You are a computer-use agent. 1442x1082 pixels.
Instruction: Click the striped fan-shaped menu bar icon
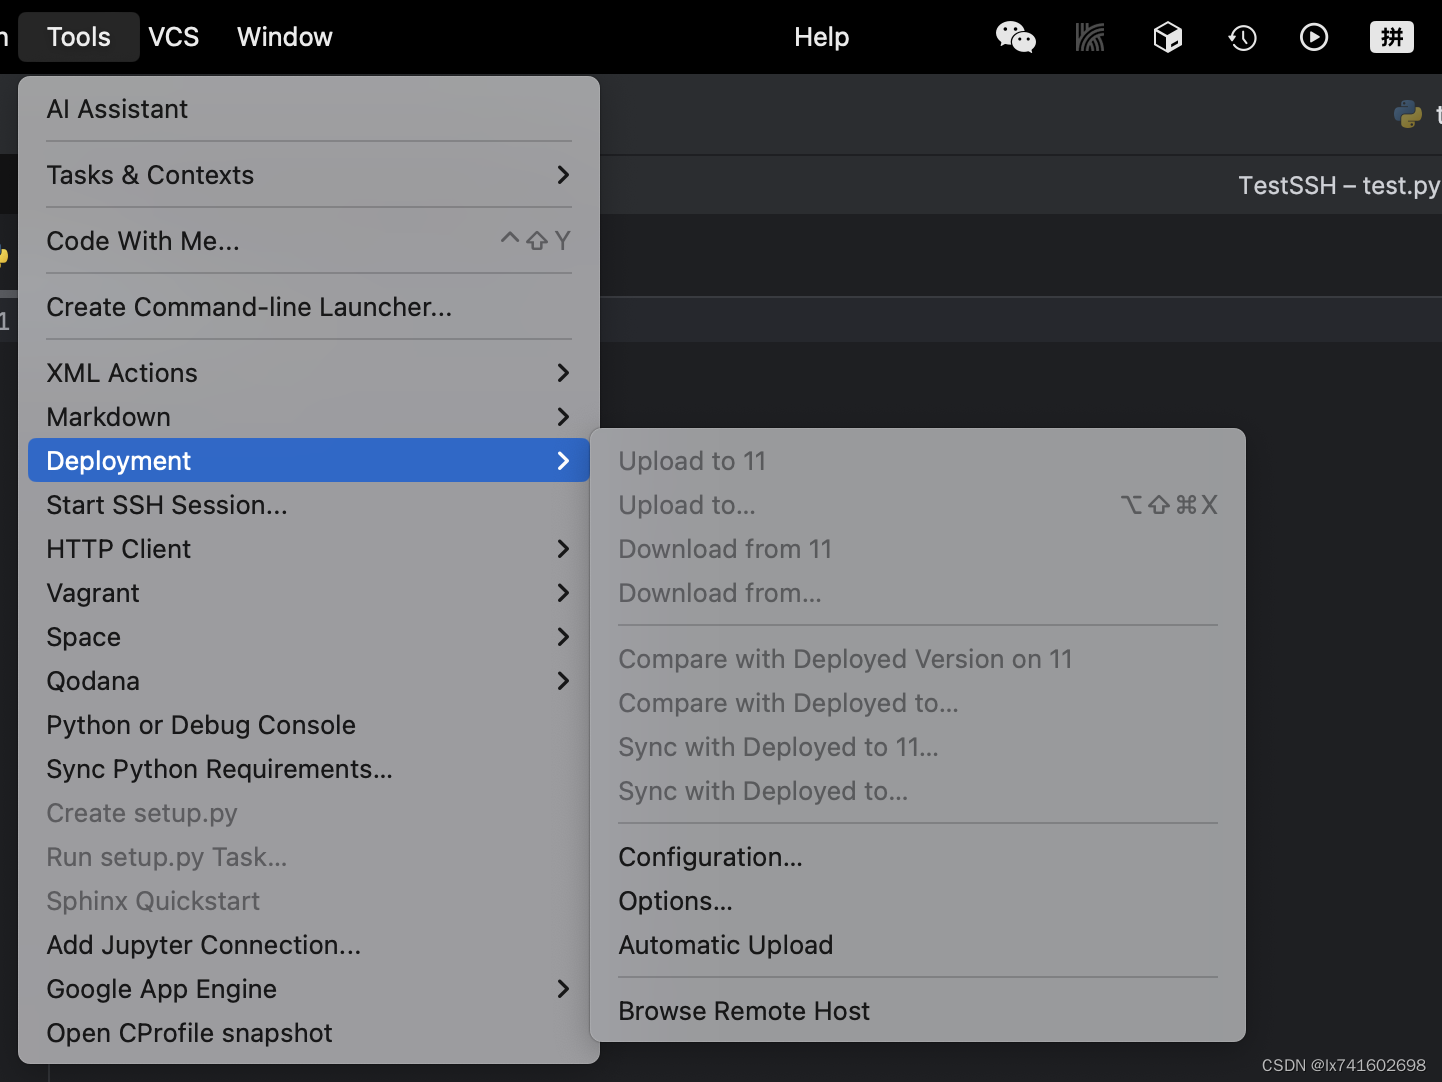1090,37
